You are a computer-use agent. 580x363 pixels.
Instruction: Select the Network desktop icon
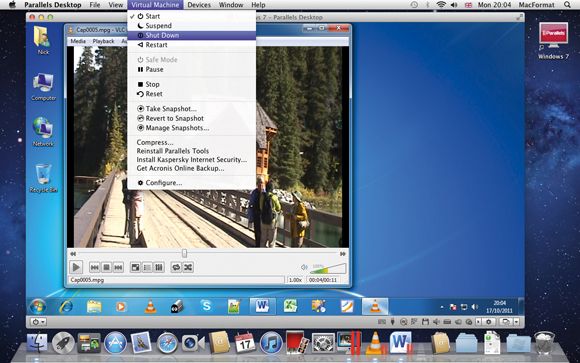click(x=43, y=132)
